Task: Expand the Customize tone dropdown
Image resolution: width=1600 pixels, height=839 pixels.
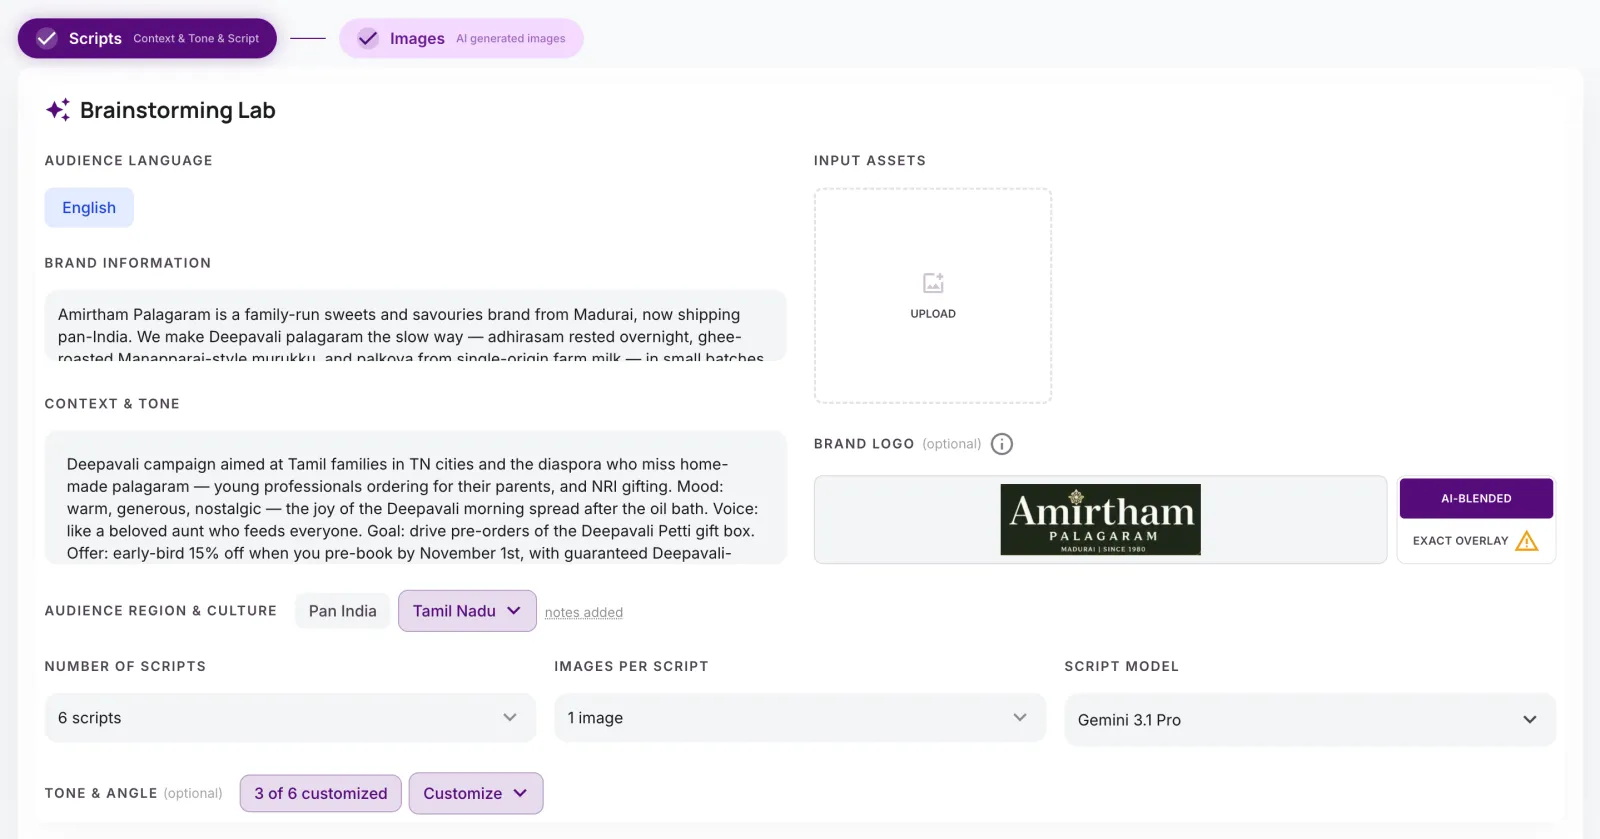Action: pos(476,793)
